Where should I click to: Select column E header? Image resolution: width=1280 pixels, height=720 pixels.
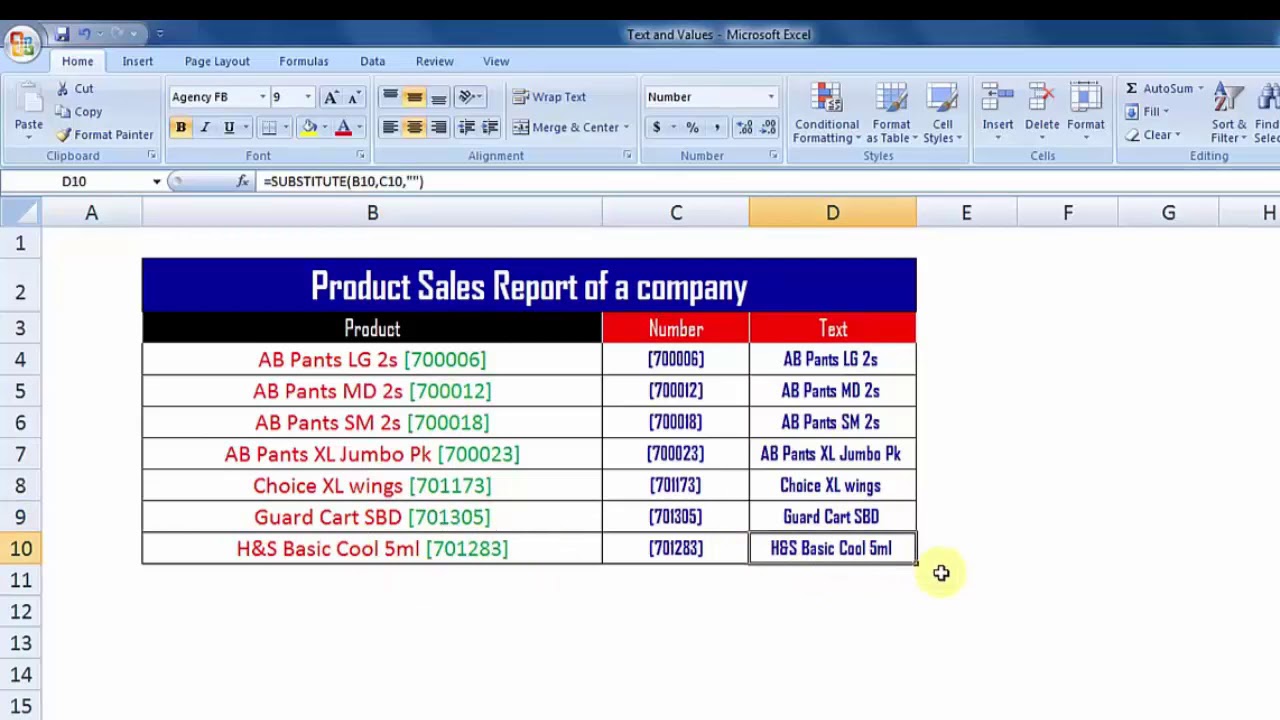point(966,213)
